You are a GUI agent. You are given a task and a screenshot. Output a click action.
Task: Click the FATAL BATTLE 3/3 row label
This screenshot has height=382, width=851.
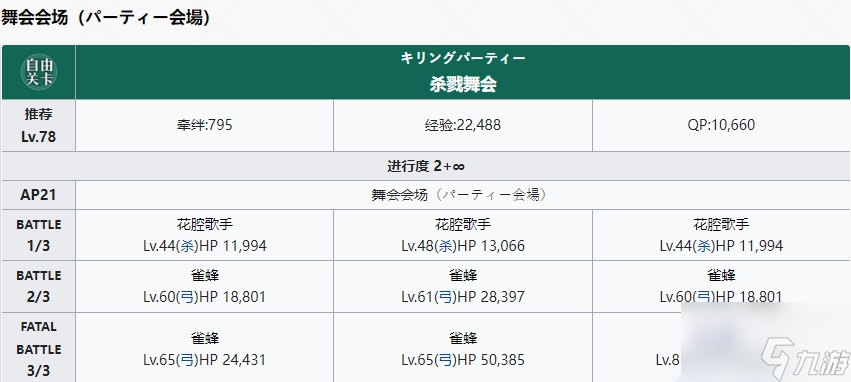[39, 349]
